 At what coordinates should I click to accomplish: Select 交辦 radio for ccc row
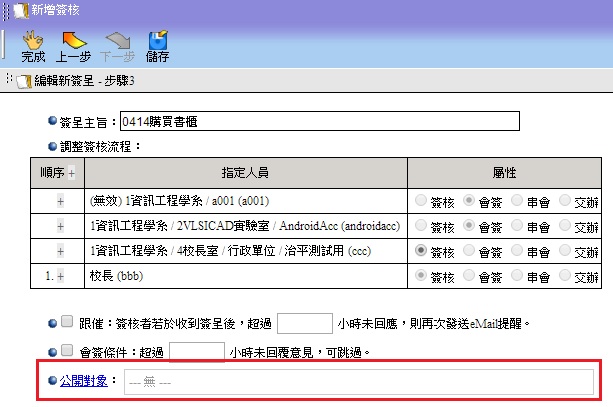pos(566,250)
